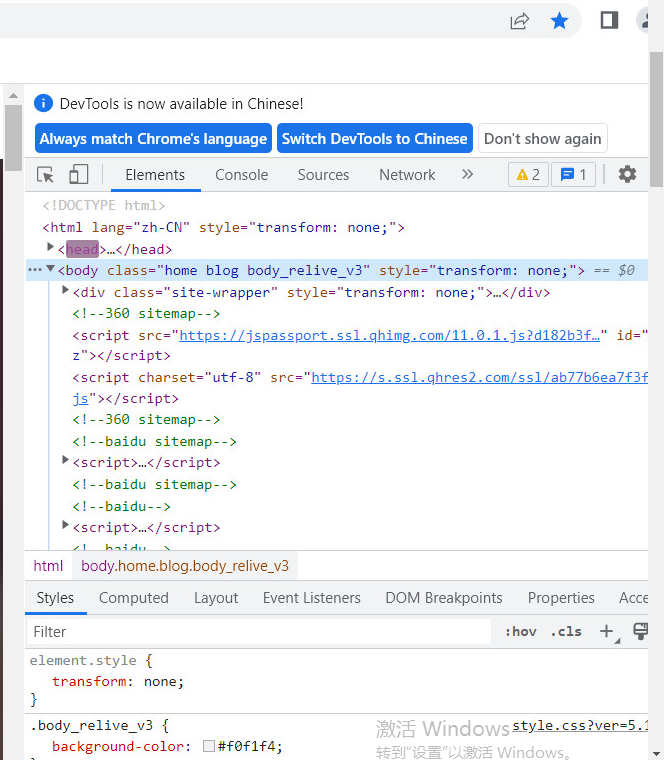This screenshot has width=664, height=760.
Task: Click the none value of transform
Action: point(160,681)
